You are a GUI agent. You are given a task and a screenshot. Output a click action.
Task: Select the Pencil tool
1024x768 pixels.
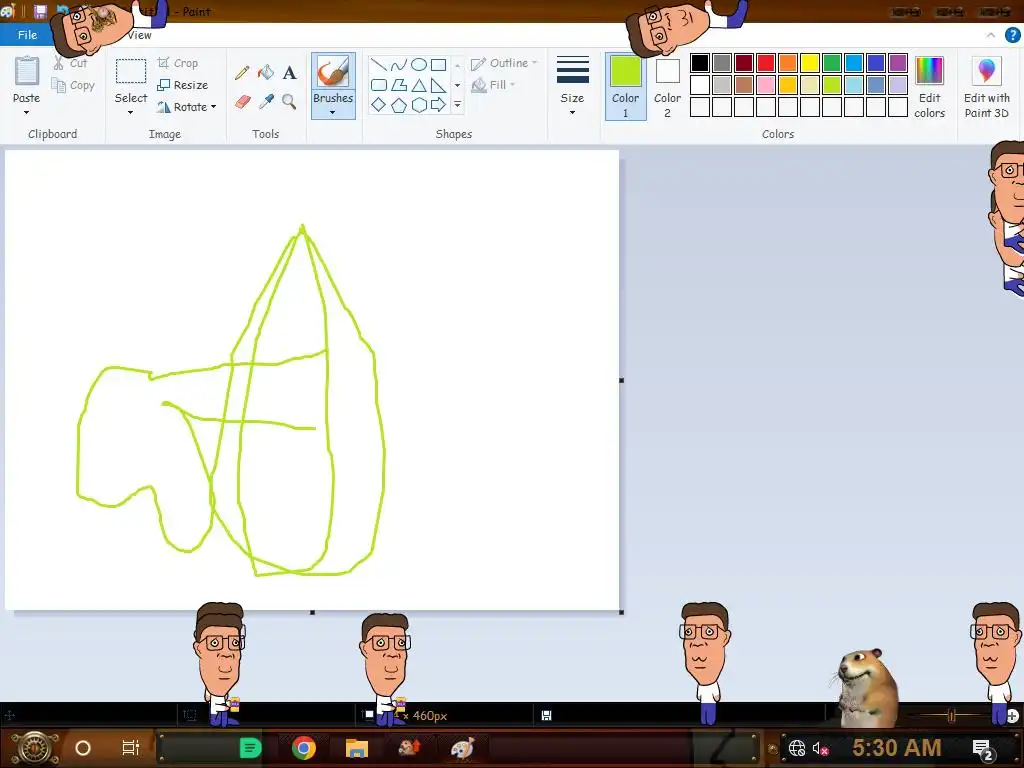point(242,72)
